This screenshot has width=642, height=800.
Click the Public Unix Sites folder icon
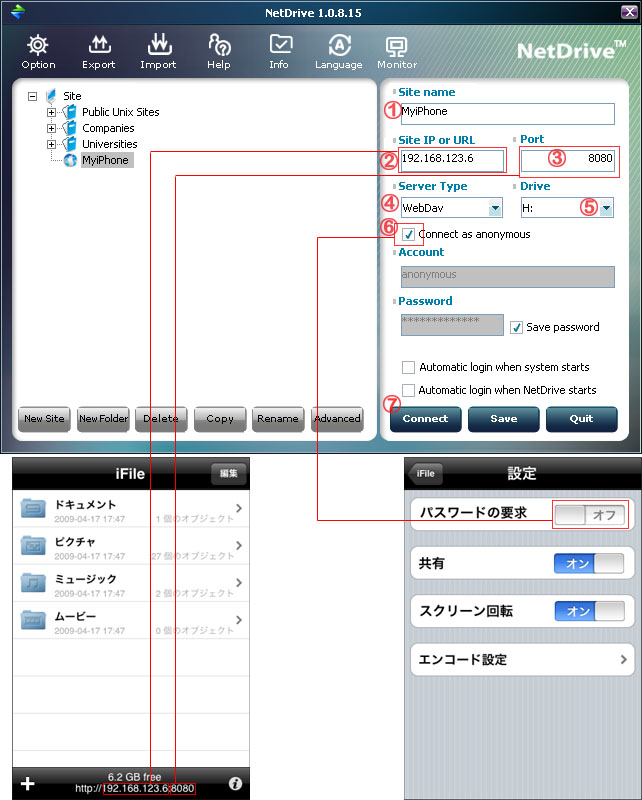69,112
